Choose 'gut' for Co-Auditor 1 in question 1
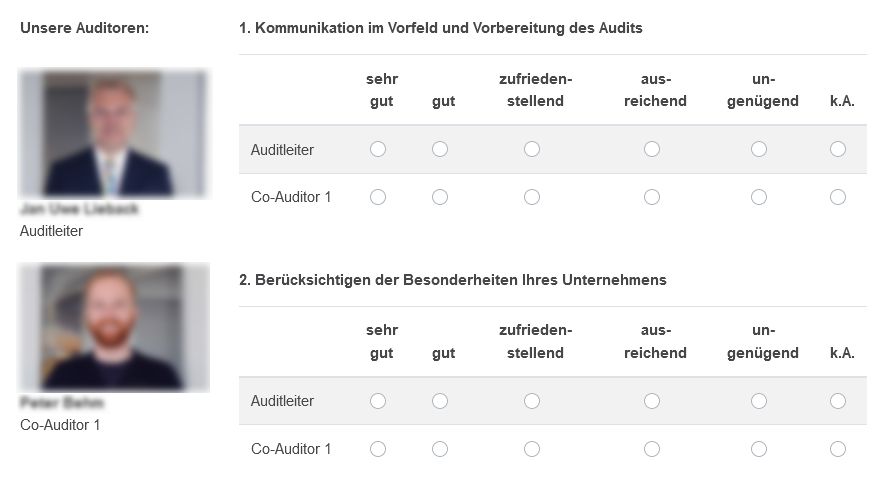Image resolution: width=872 pixels, height=498 pixels. click(x=440, y=197)
